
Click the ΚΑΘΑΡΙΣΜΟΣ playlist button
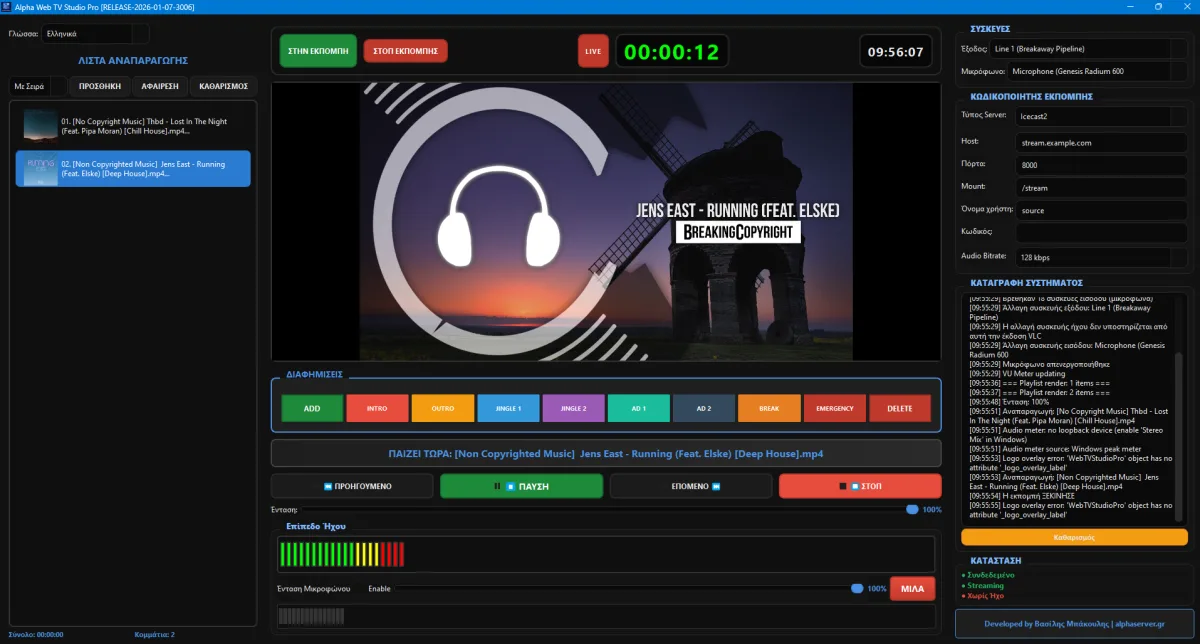[x=224, y=86]
